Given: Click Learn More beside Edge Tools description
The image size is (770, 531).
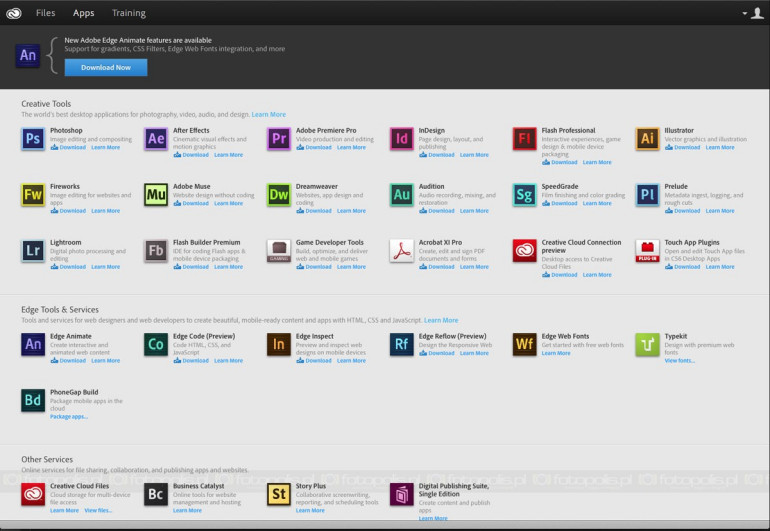Looking at the screenshot, I should click(x=441, y=320).
